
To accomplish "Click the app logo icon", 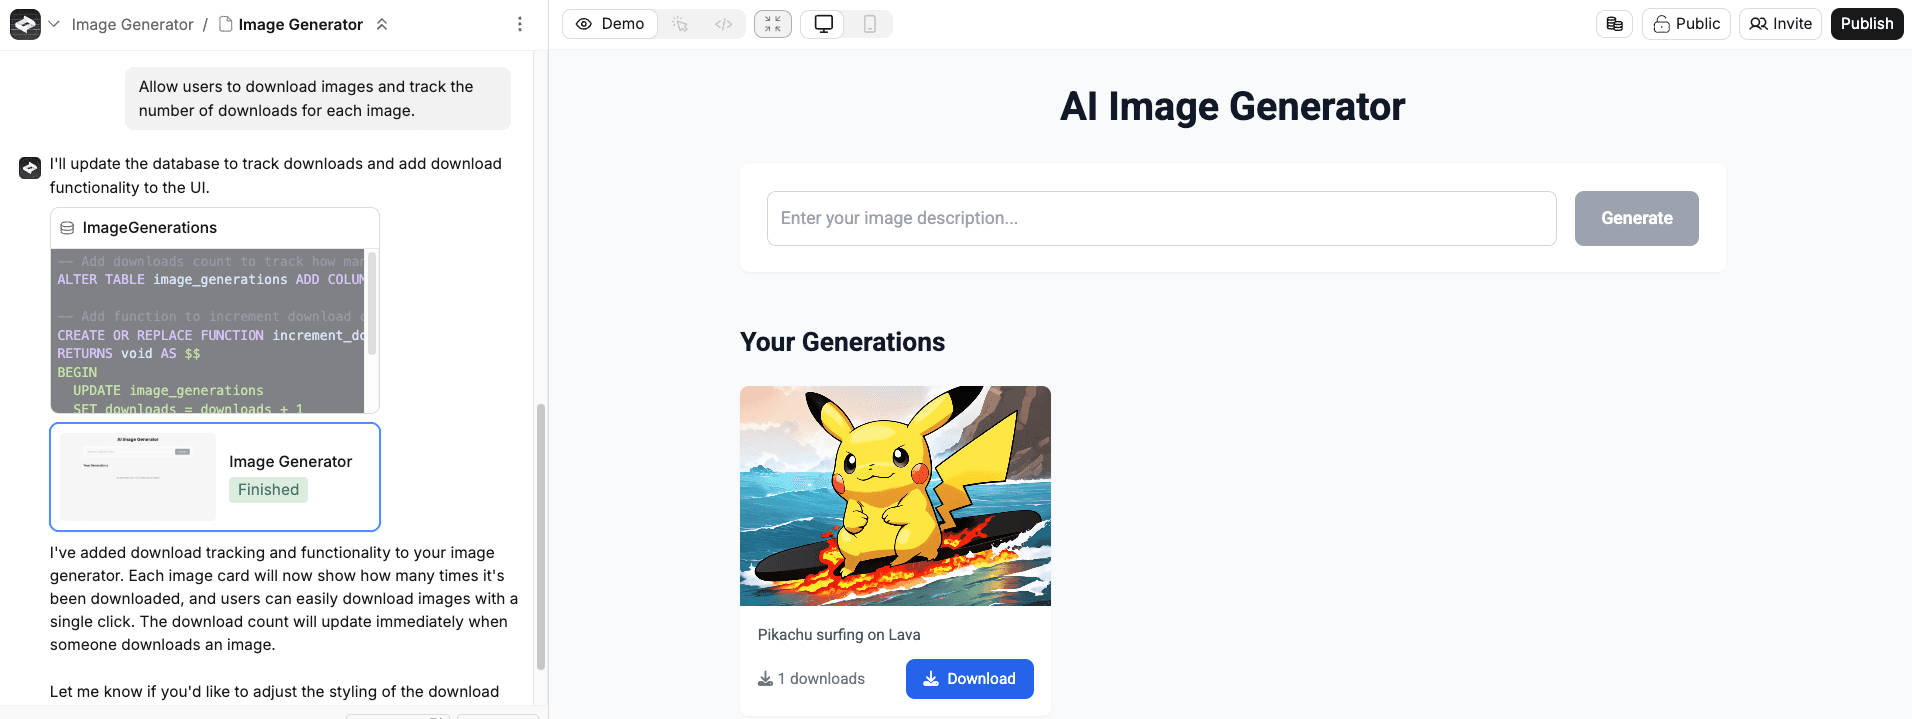I will [25, 24].
